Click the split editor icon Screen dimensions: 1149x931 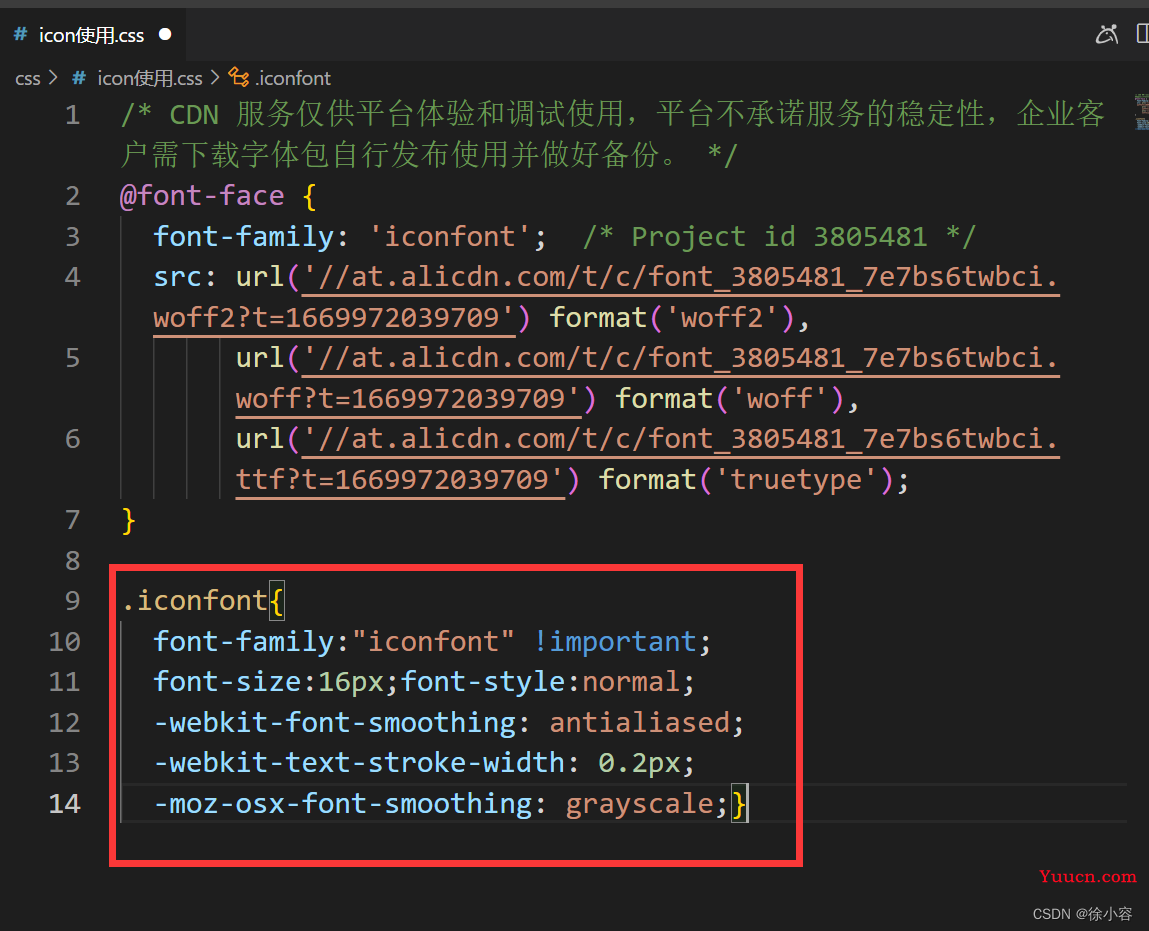click(x=1142, y=34)
